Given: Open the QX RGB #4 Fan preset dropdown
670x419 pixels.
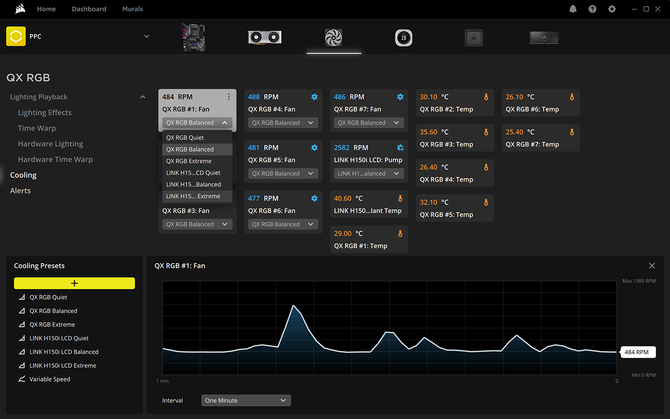Looking at the screenshot, I should (x=283, y=123).
